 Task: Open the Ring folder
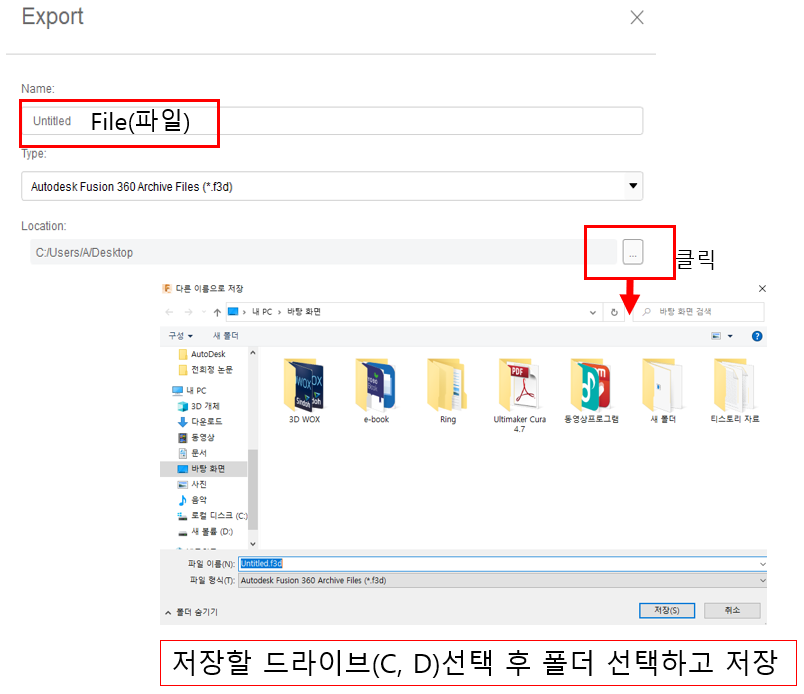448,391
